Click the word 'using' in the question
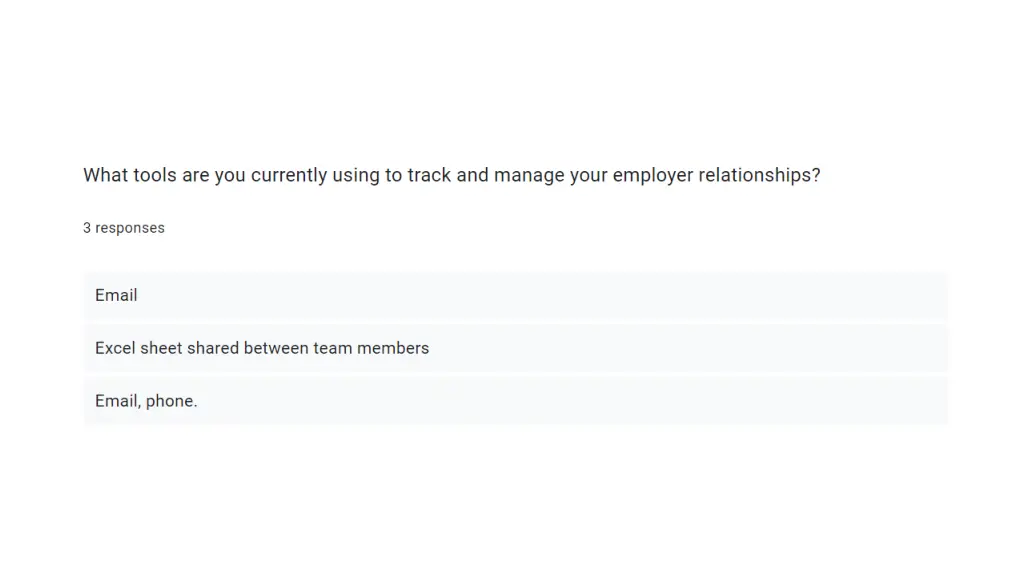 click(x=356, y=176)
